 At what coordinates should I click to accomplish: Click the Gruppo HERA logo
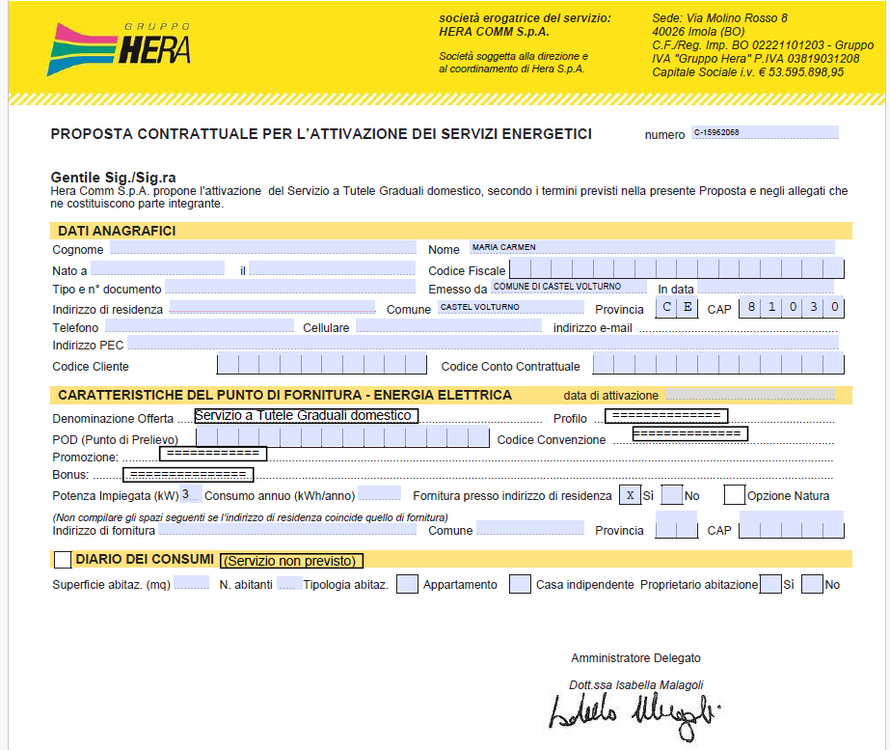[x=119, y=49]
